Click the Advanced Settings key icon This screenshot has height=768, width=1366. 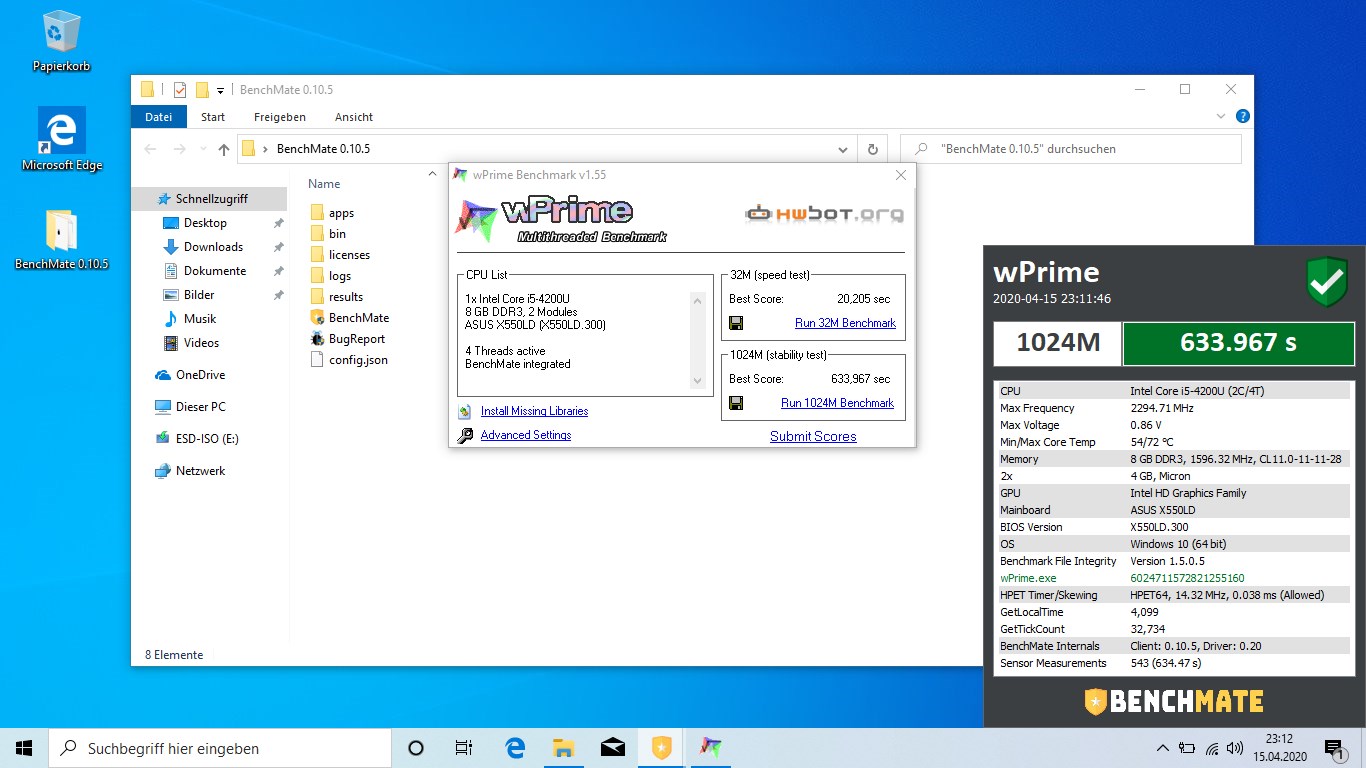464,435
